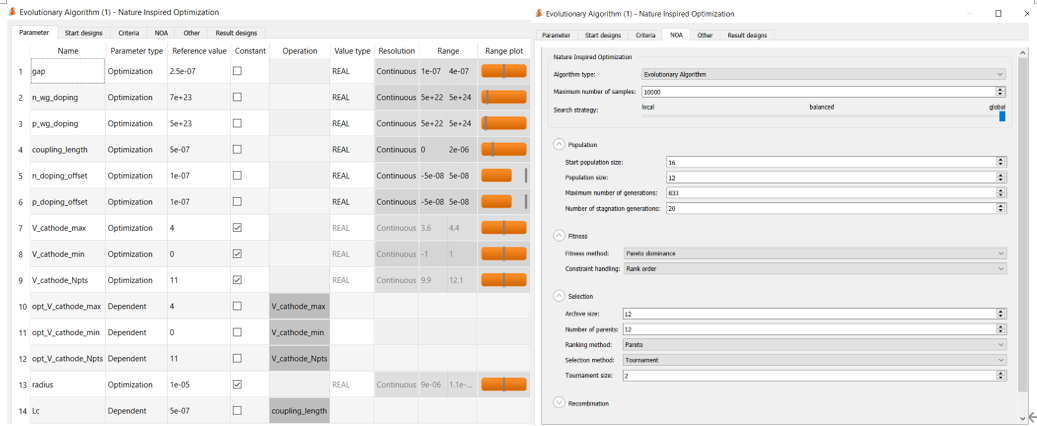Viewport: 1037px width, 426px height.
Task: Click app icon in left window title bar
Action: [x=11, y=12]
